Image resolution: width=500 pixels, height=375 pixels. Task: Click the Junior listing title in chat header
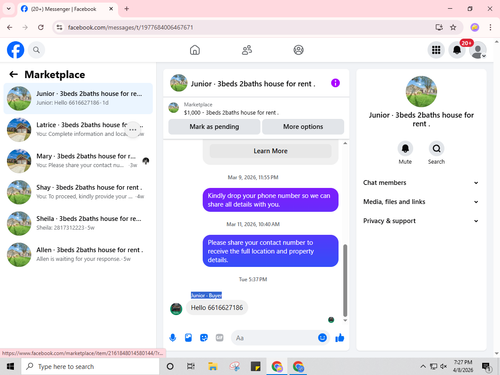tap(253, 84)
